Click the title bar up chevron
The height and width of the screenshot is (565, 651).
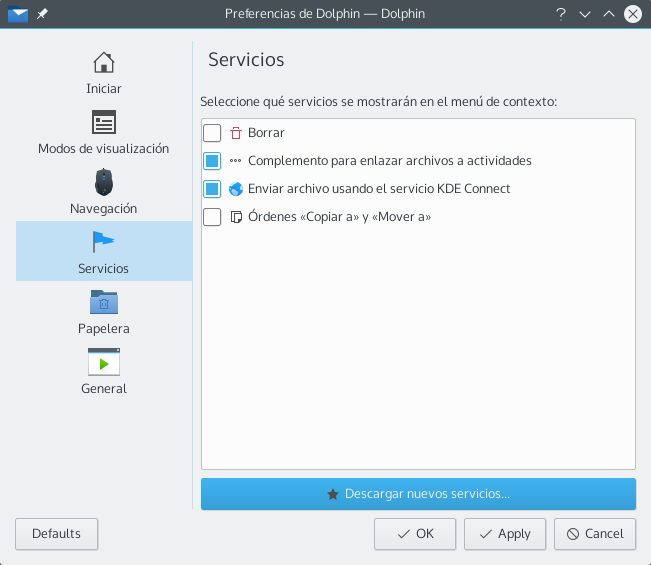click(609, 14)
